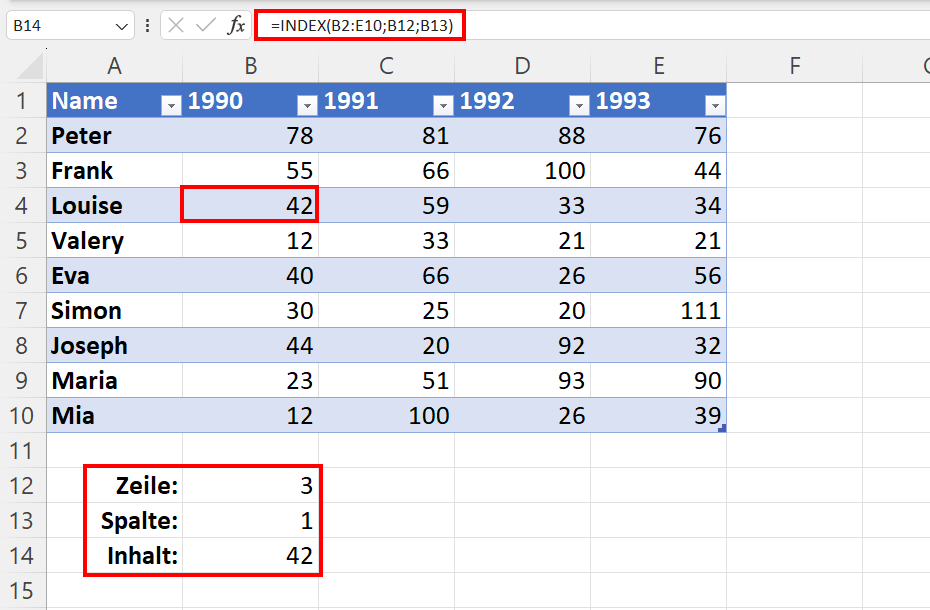Open the 1993 column filter dropdown
Viewport: 930px width, 610px height.
[x=715, y=106]
